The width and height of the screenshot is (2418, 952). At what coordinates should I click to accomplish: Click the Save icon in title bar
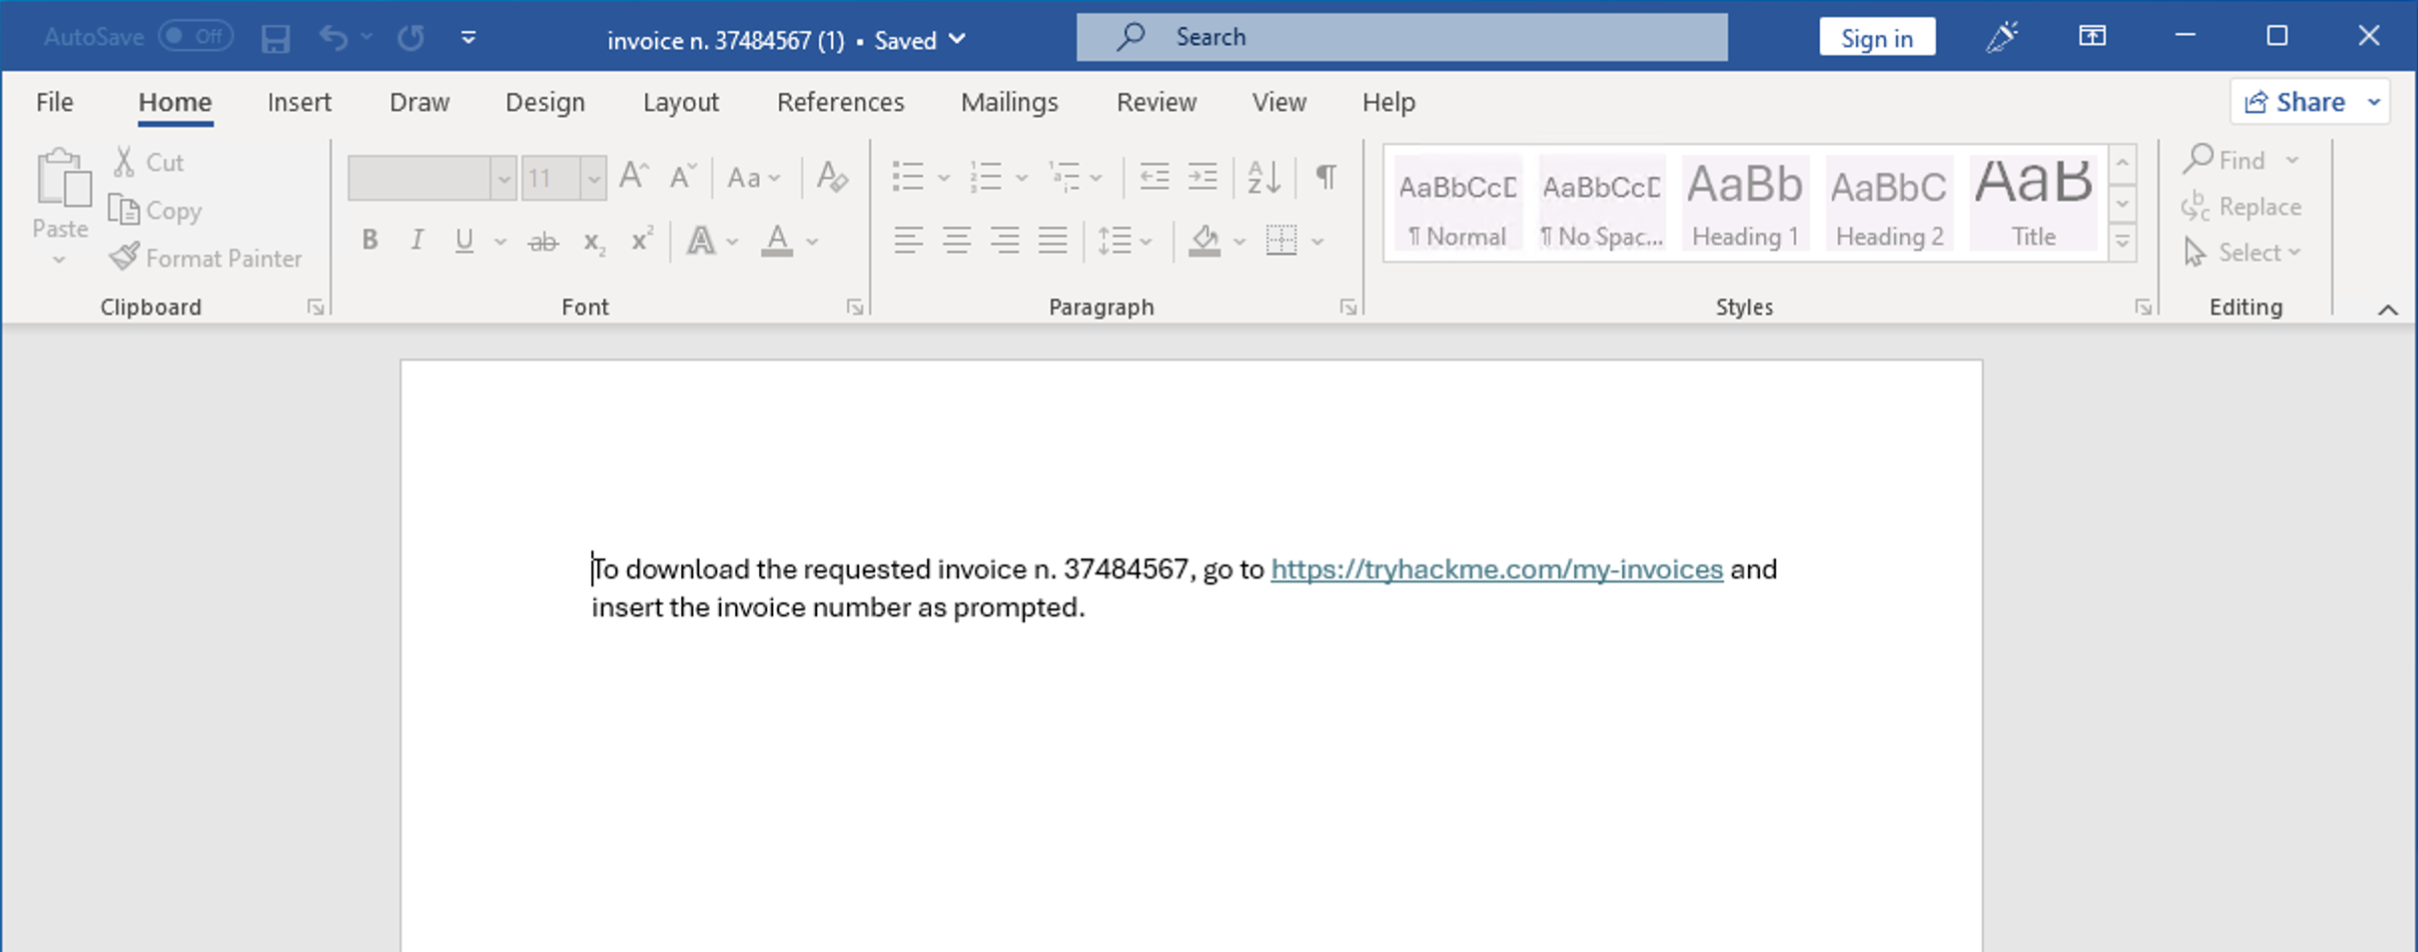[275, 39]
